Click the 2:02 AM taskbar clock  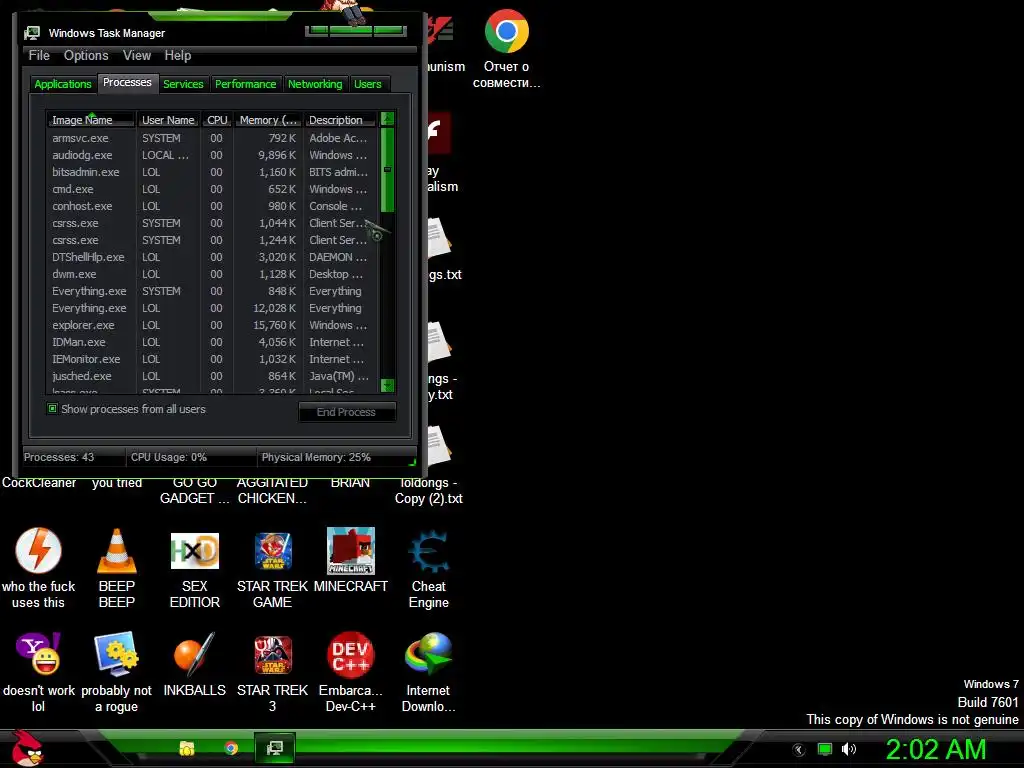[x=935, y=749]
